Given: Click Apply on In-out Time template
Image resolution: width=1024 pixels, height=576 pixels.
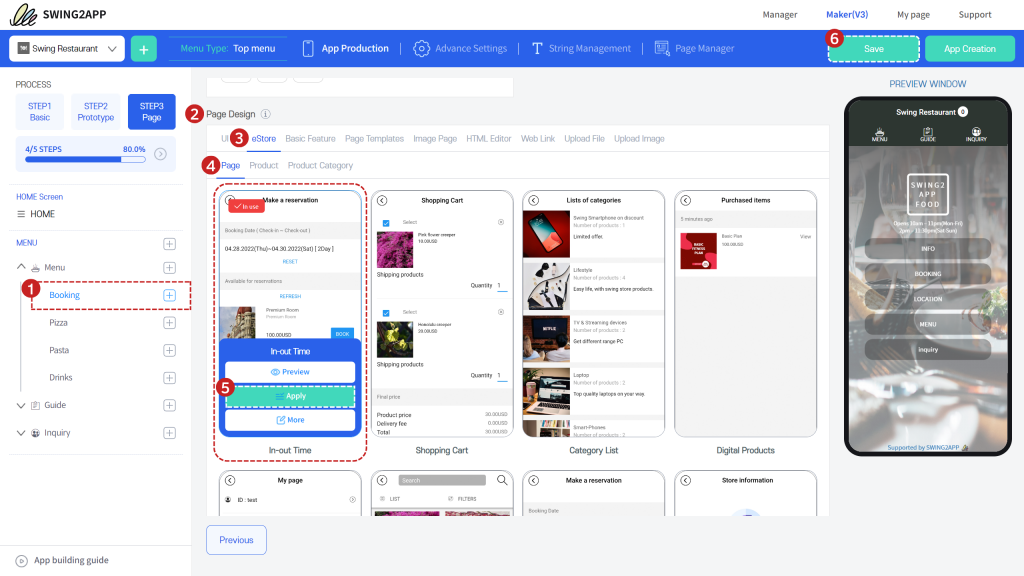Looking at the screenshot, I should 290,396.
